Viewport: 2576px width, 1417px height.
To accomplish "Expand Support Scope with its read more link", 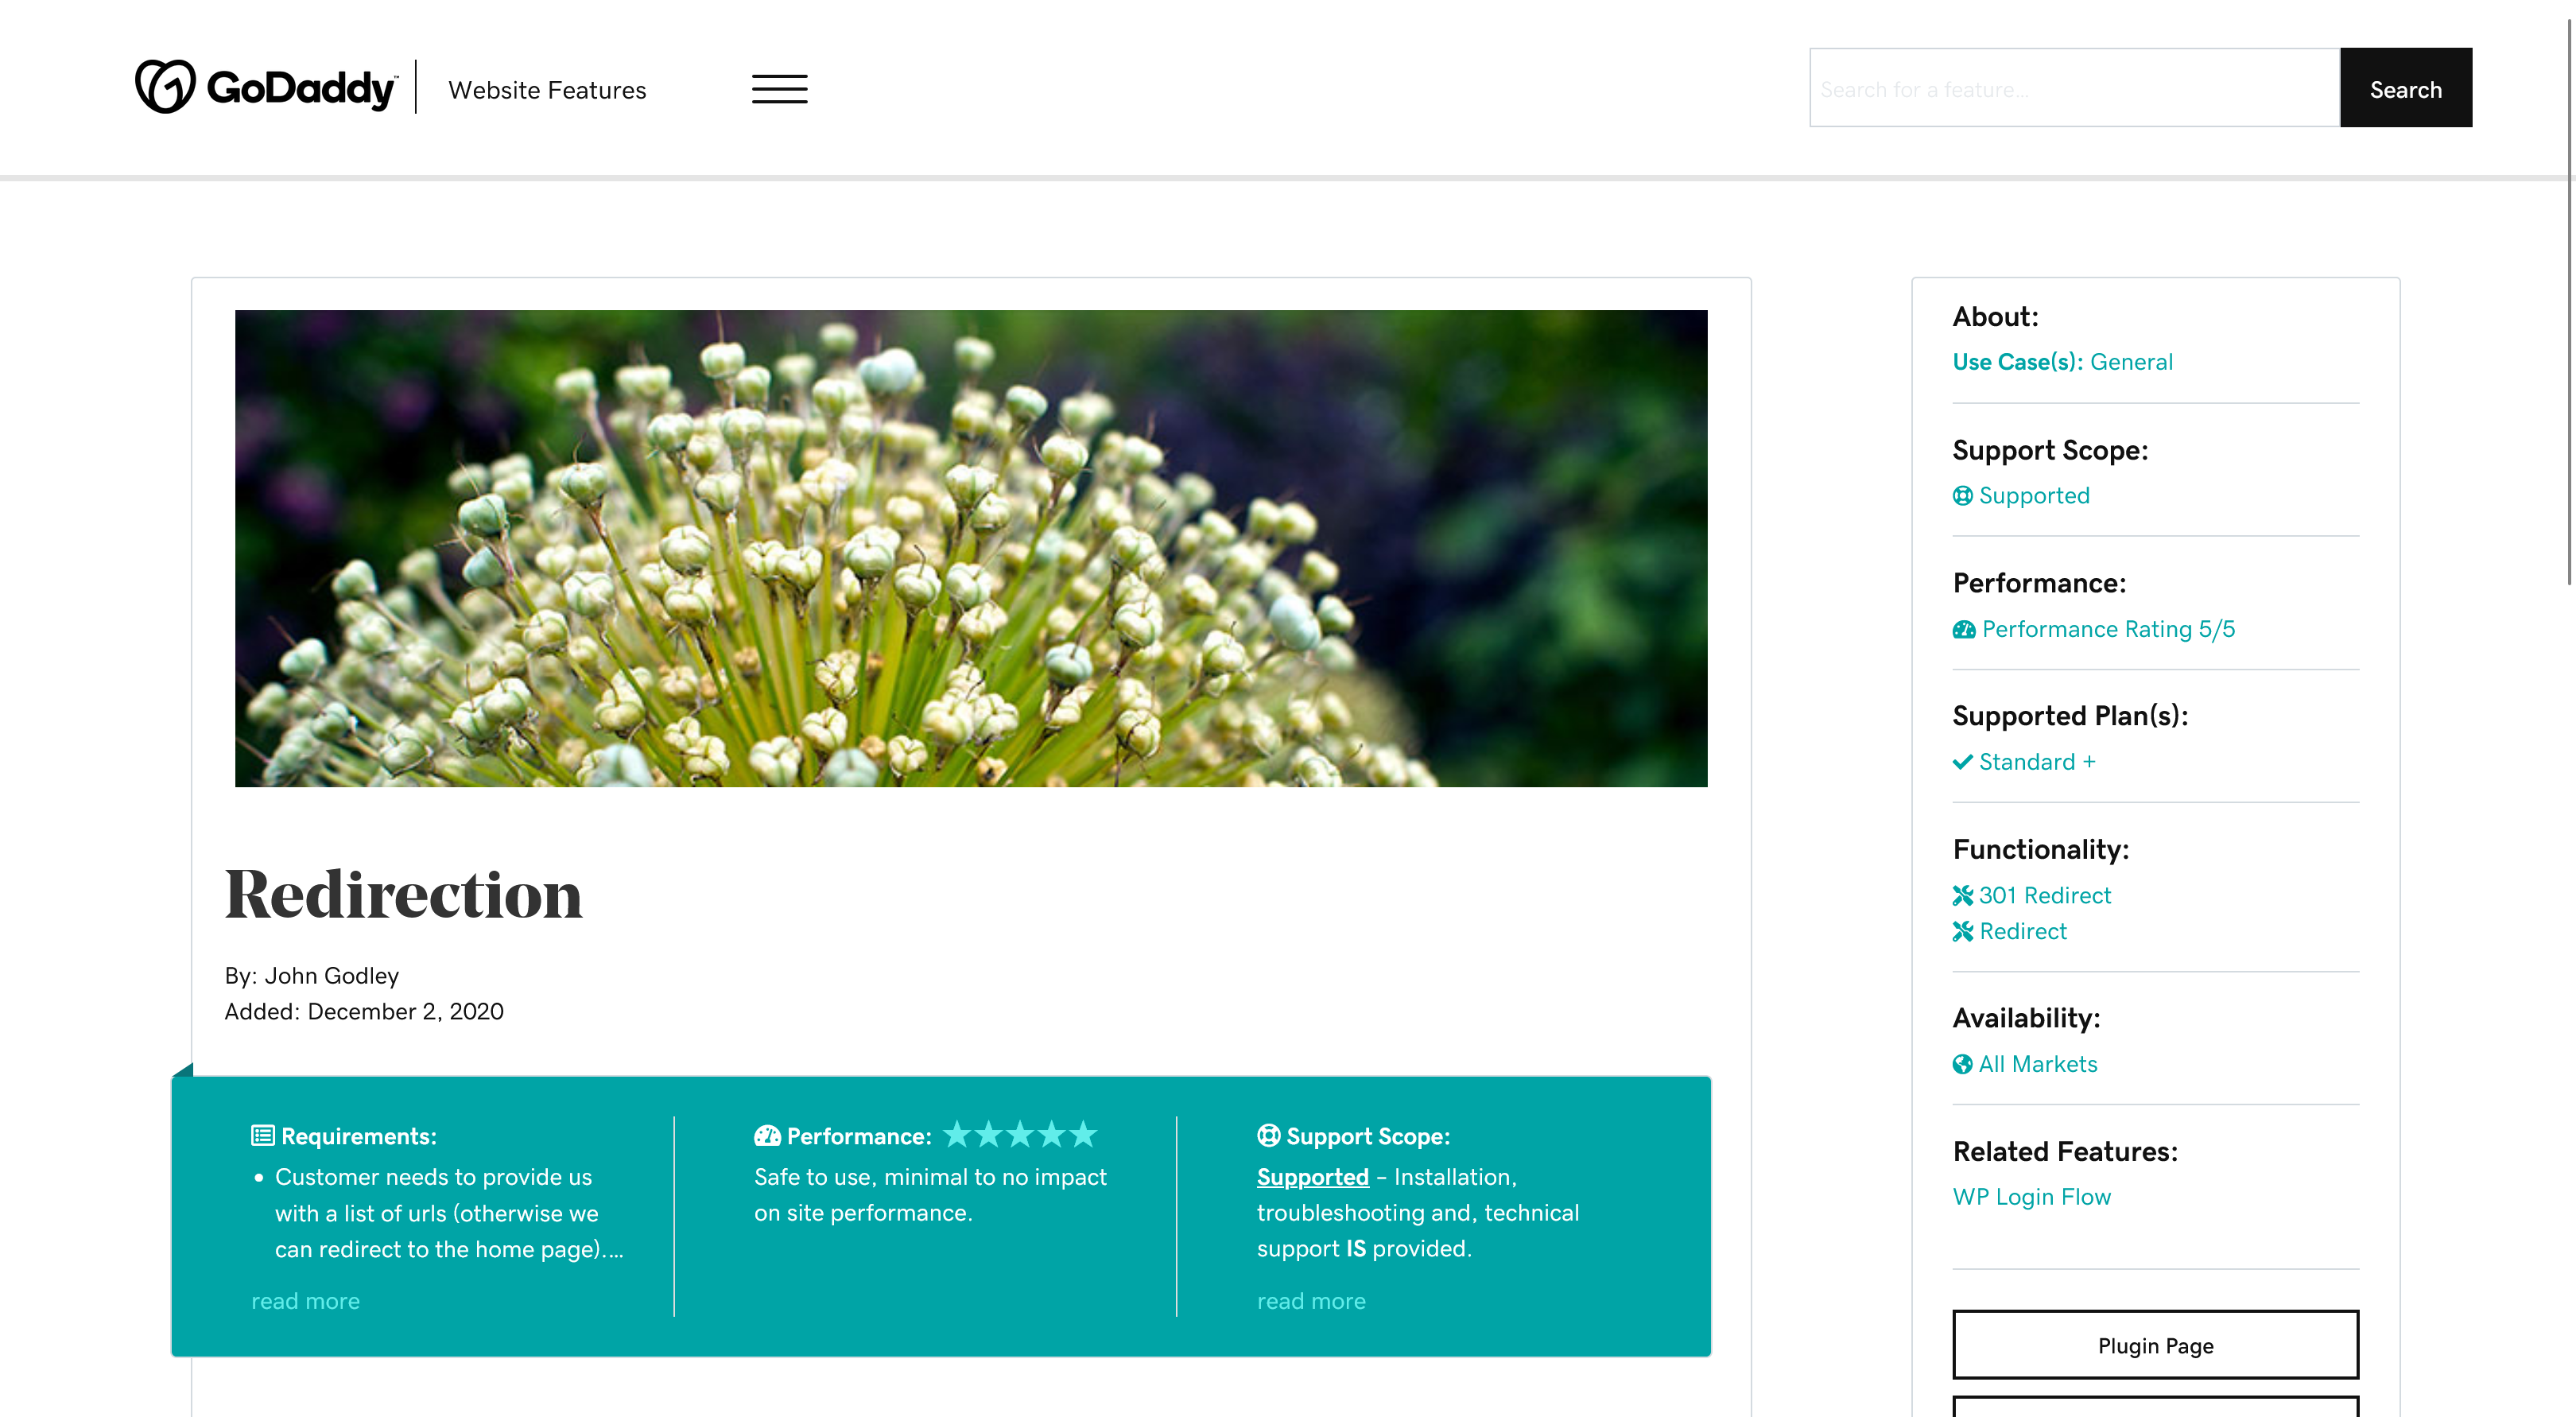I will tap(1310, 1301).
